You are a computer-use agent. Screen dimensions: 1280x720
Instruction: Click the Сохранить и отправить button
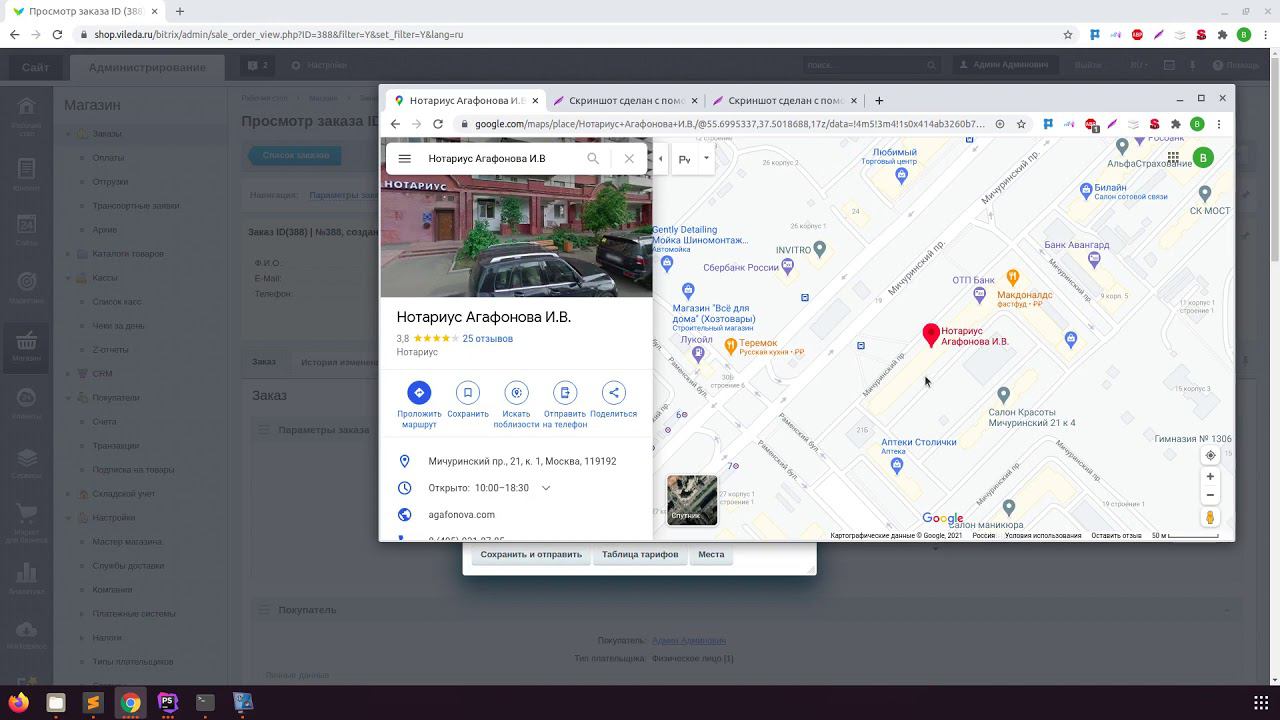click(531, 554)
